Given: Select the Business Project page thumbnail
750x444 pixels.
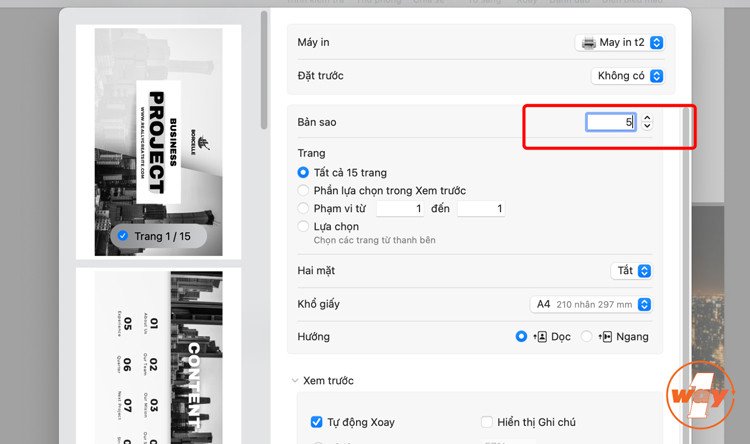Looking at the screenshot, I should [158, 142].
